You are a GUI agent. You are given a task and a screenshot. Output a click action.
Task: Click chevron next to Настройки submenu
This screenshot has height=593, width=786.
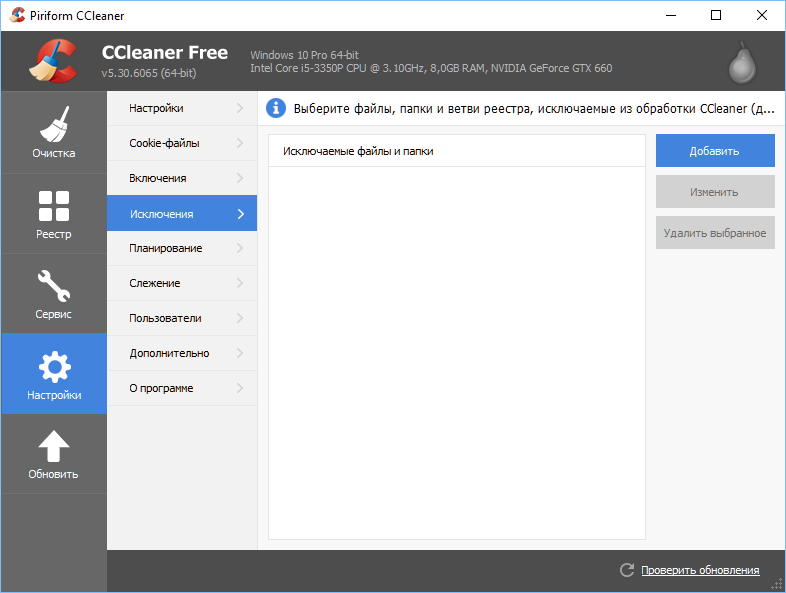240,108
